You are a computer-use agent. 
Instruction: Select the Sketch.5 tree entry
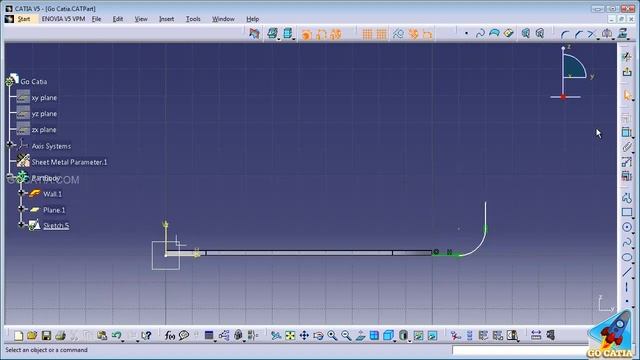pyautogui.click(x=56, y=226)
